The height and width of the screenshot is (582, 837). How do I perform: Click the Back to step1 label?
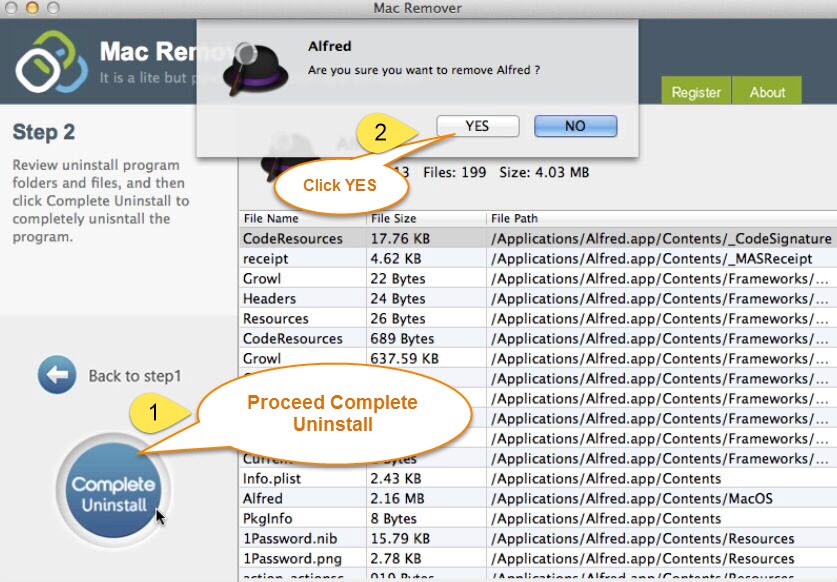click(135, 376)
